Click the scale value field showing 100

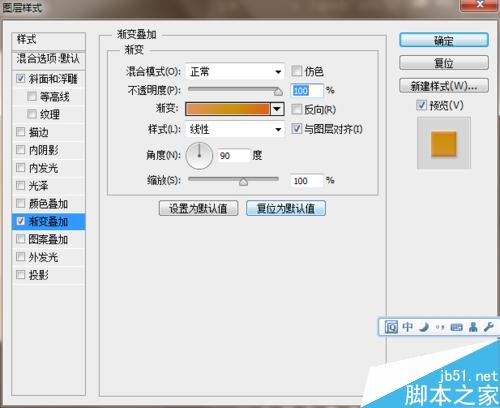(307, 181)
